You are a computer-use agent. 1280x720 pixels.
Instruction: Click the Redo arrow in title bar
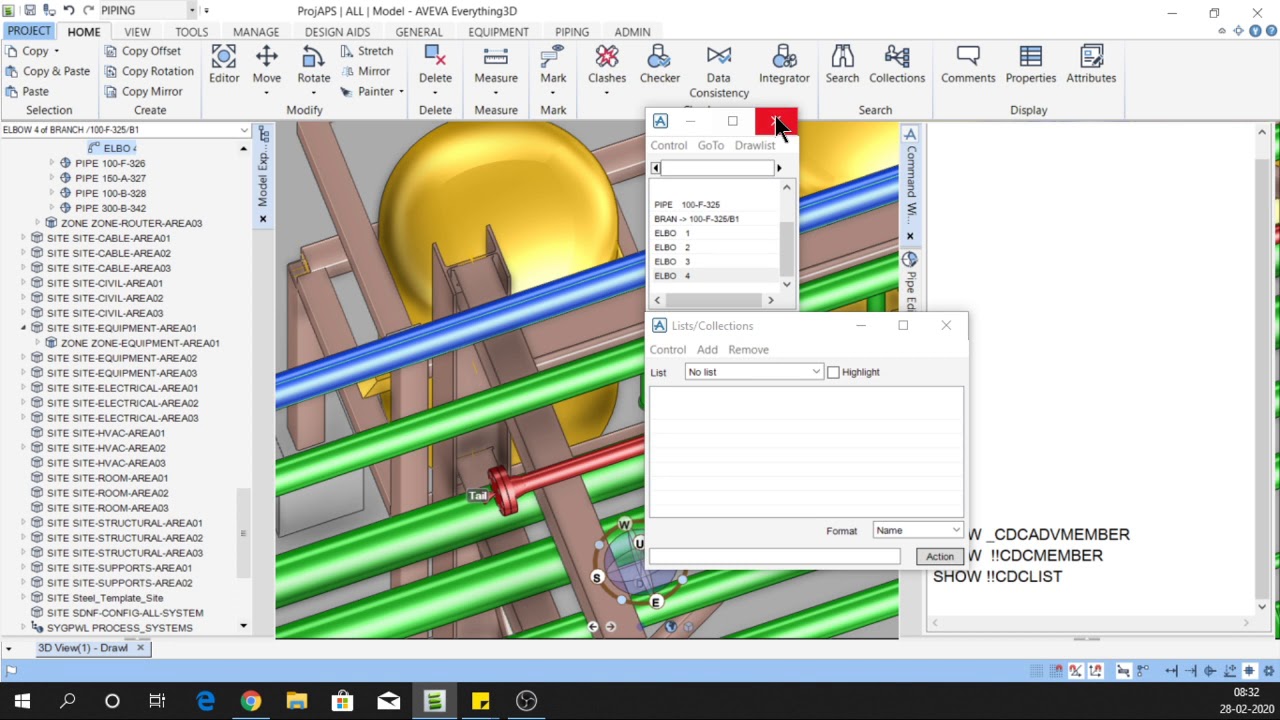click(88, 10)
